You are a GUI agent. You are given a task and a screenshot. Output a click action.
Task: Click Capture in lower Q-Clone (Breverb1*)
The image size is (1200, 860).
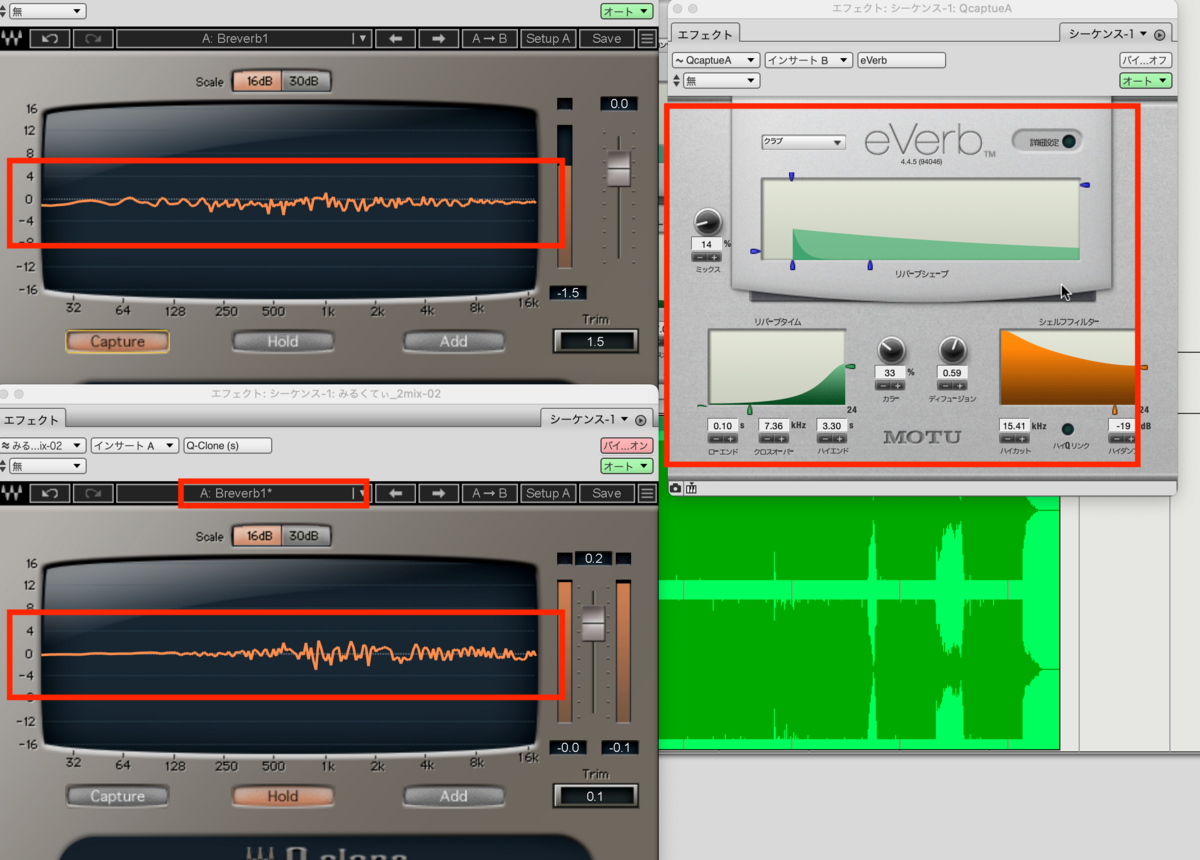pyautogui.click(x=118, y=797)
